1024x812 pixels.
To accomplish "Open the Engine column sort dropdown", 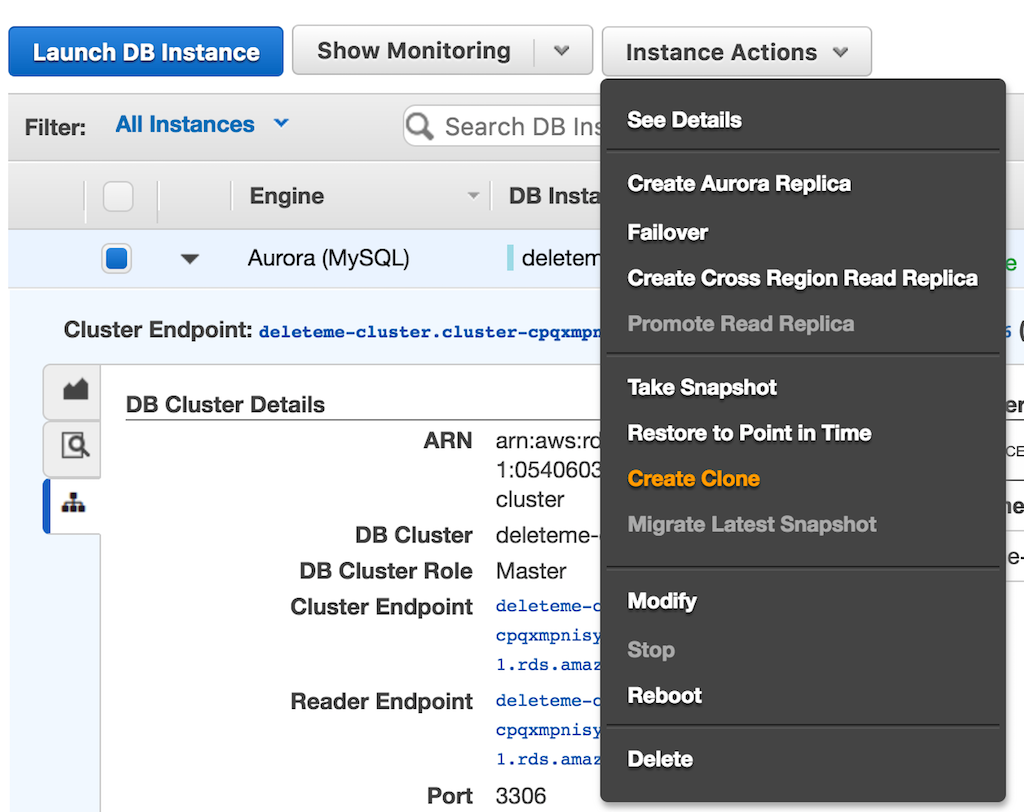I will (x=473, y=196).
